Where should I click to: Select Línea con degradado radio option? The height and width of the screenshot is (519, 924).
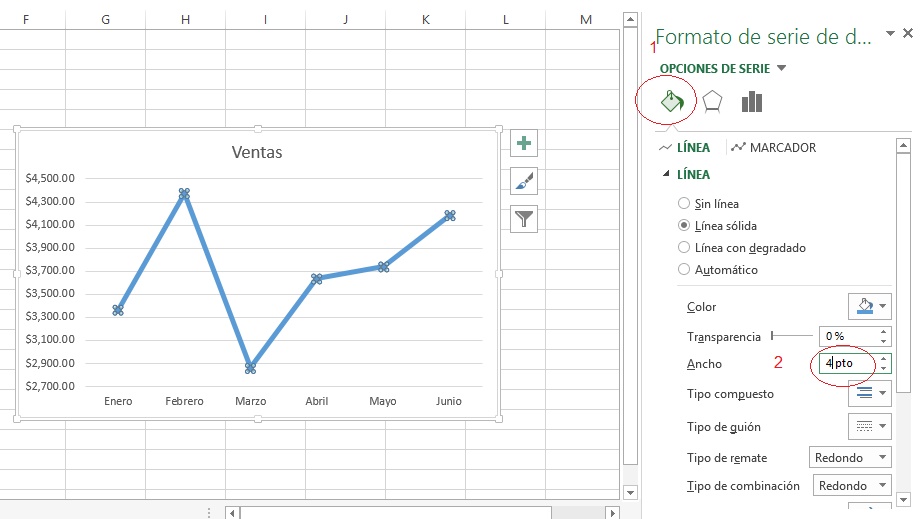click(684, 247)
